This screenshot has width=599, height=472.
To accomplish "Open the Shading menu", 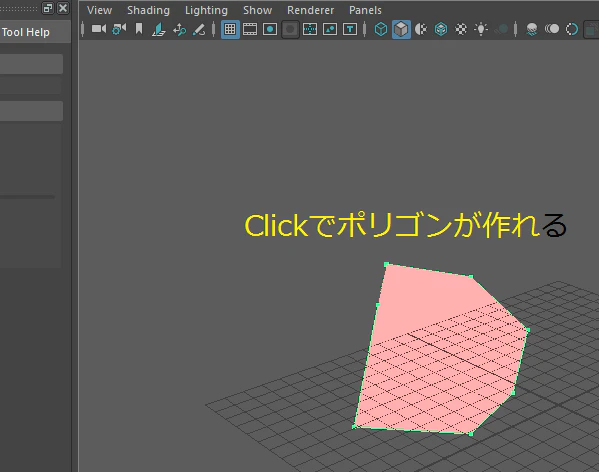I will coord(148,10).
